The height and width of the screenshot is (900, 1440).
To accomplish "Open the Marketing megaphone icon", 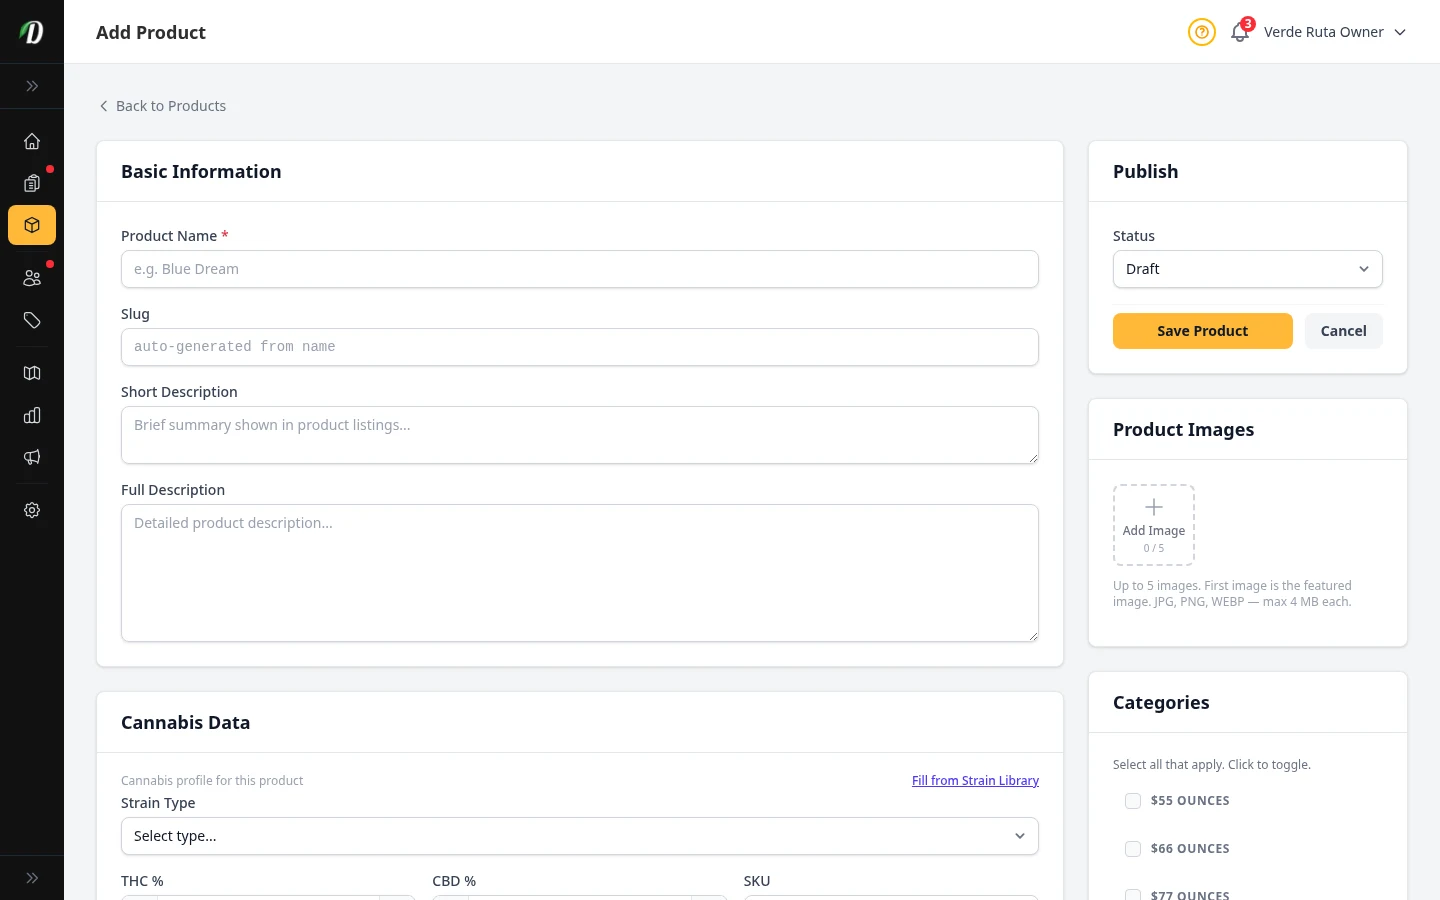I will click(32, 457).
